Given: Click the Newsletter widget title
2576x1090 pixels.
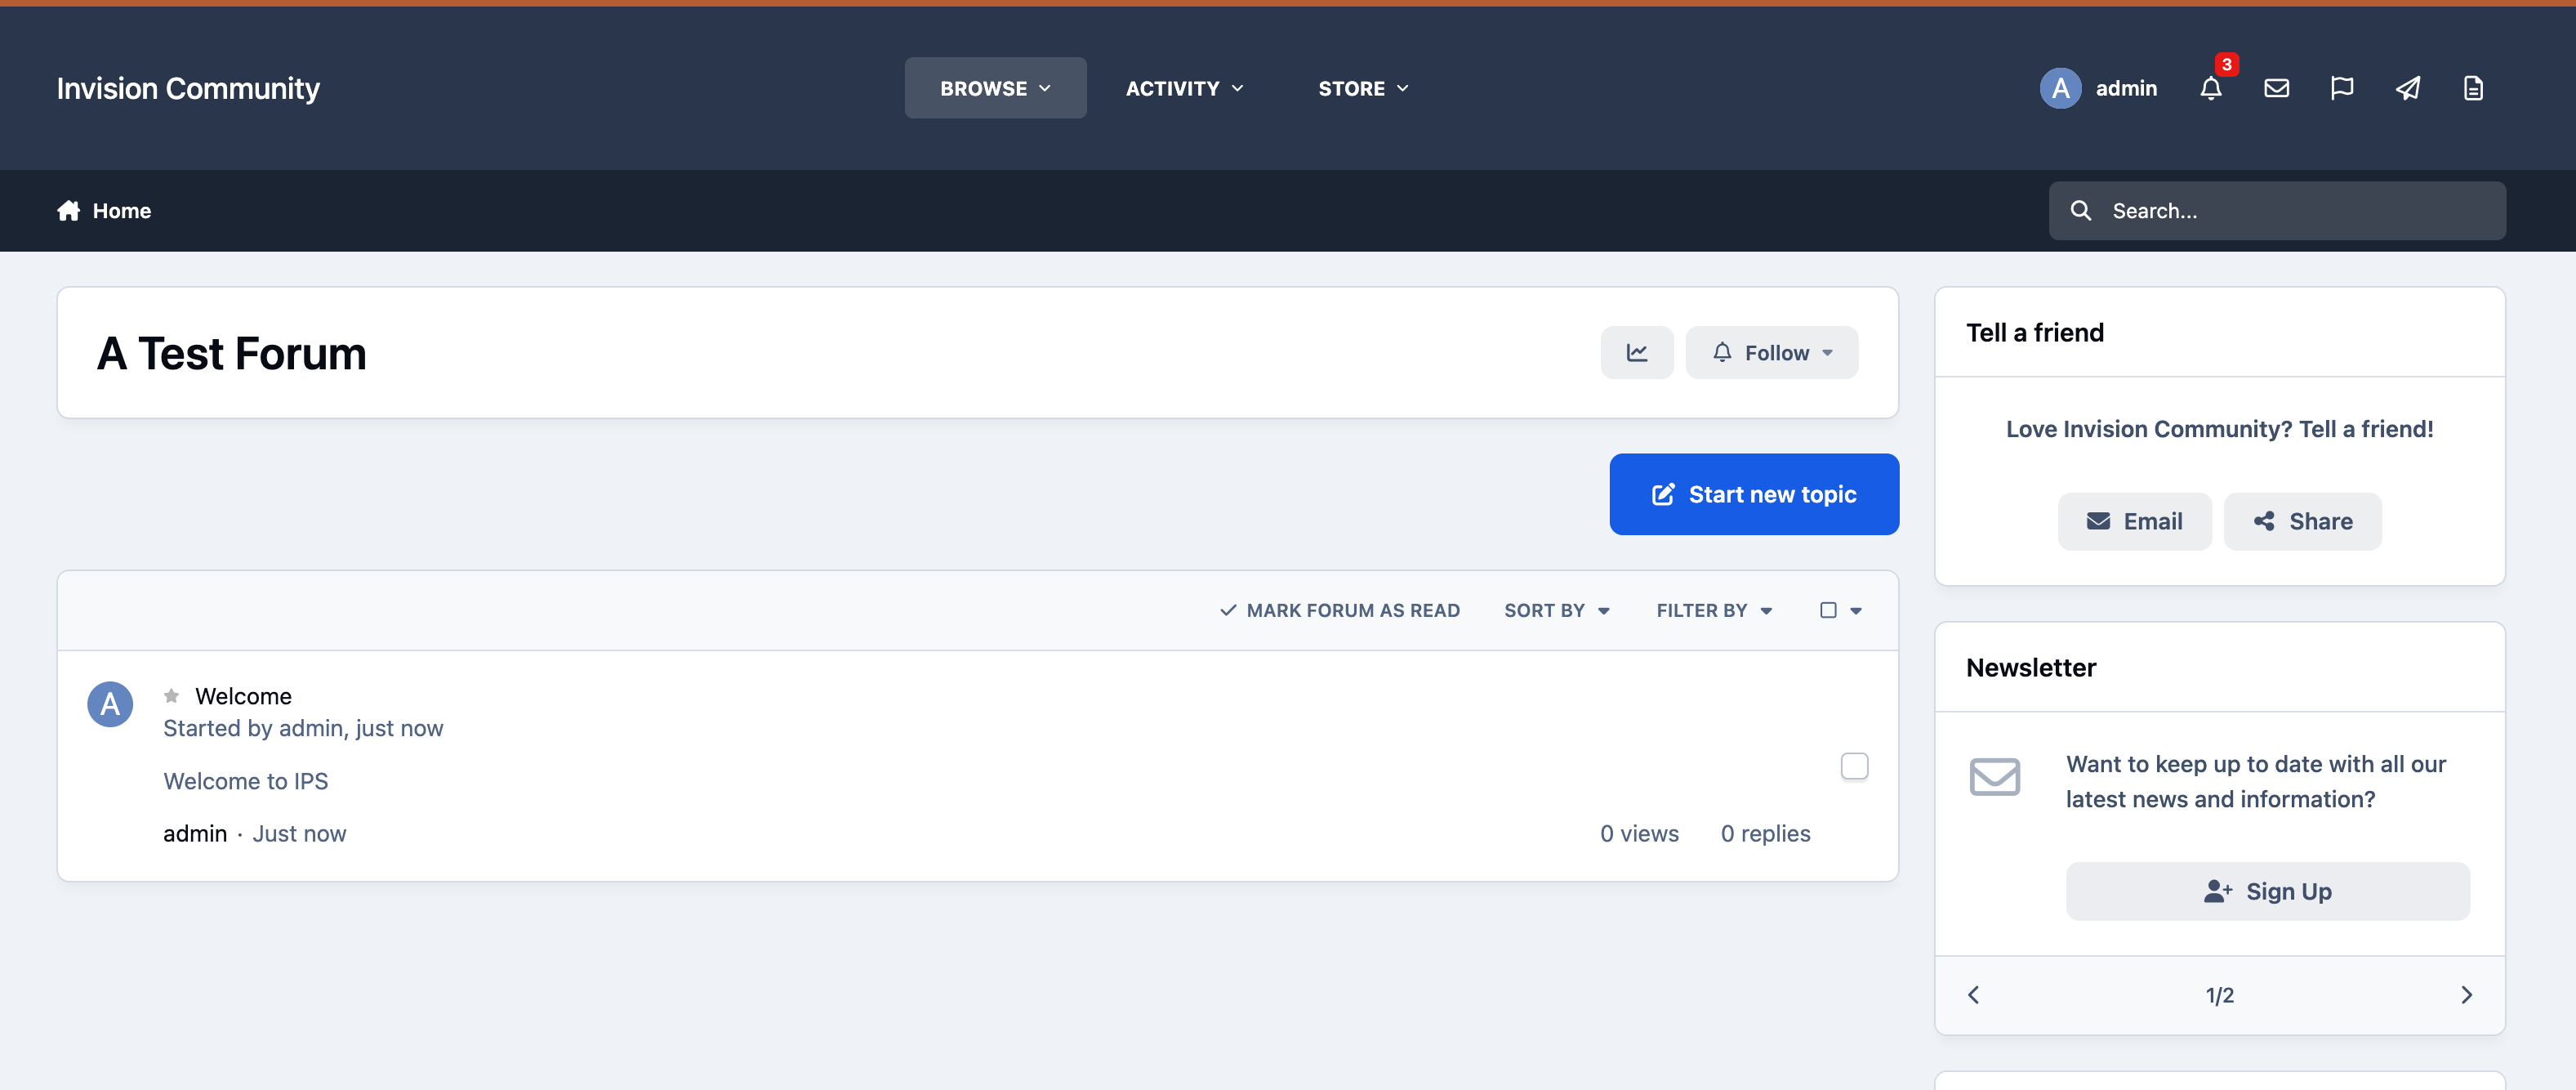Looking at the screenshot, I should 2030,668.
